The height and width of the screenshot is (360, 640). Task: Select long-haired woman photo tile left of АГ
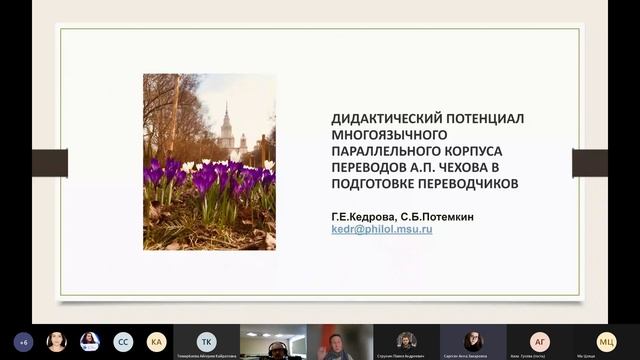[473, 342]
